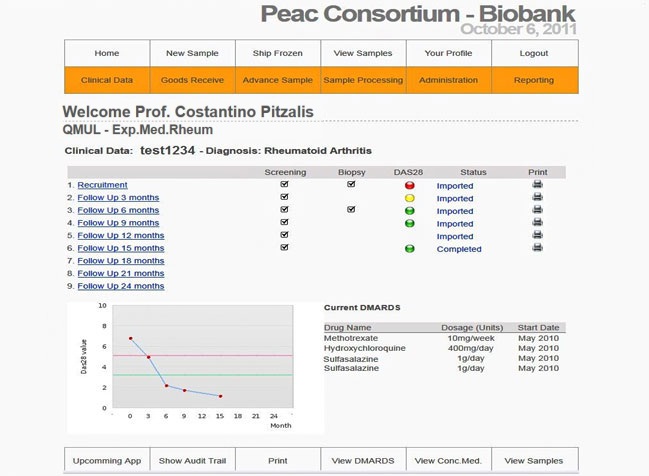The height and width of the screenshot is (476, 649).
Task: Toggle Screening checkbox for Follow Up 15 months
Action: (285, 248)
